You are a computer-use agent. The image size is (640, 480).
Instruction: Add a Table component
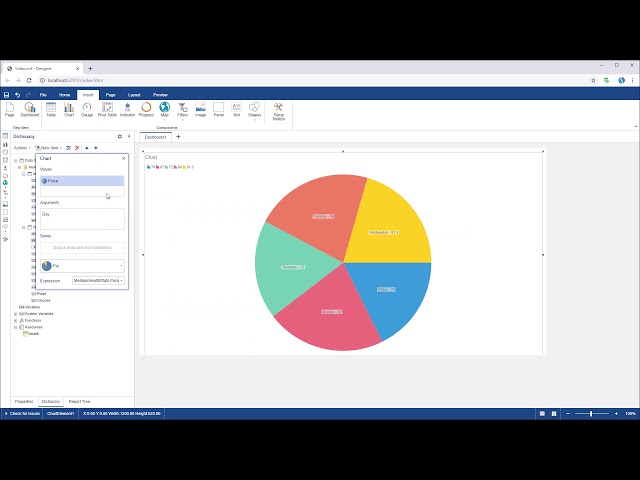tap(51, 110)
